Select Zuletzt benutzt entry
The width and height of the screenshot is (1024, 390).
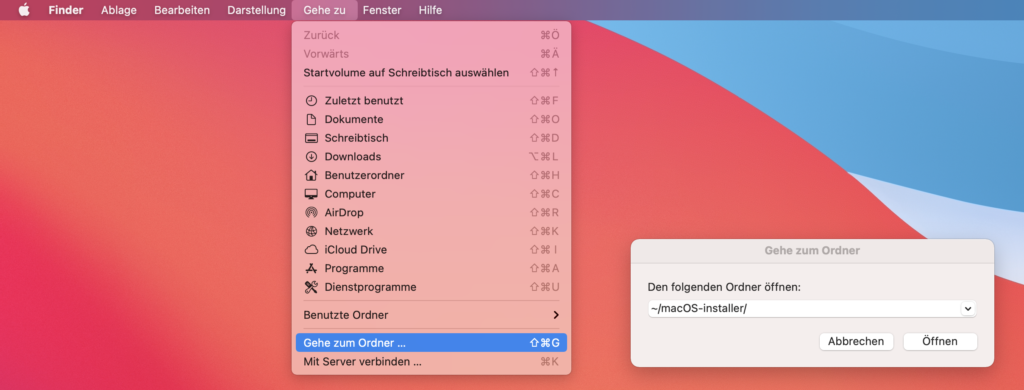pos(431,101)
